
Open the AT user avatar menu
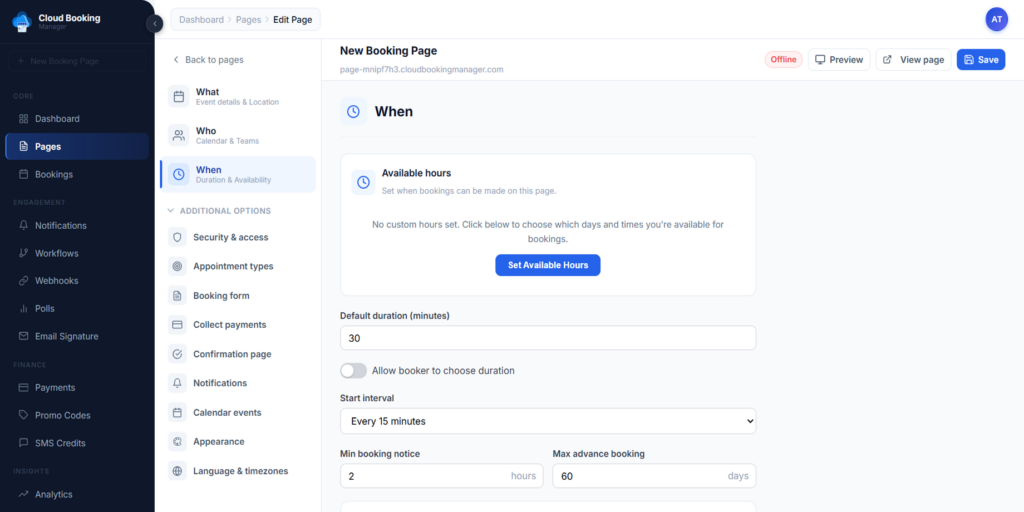(x=996, y=19)
